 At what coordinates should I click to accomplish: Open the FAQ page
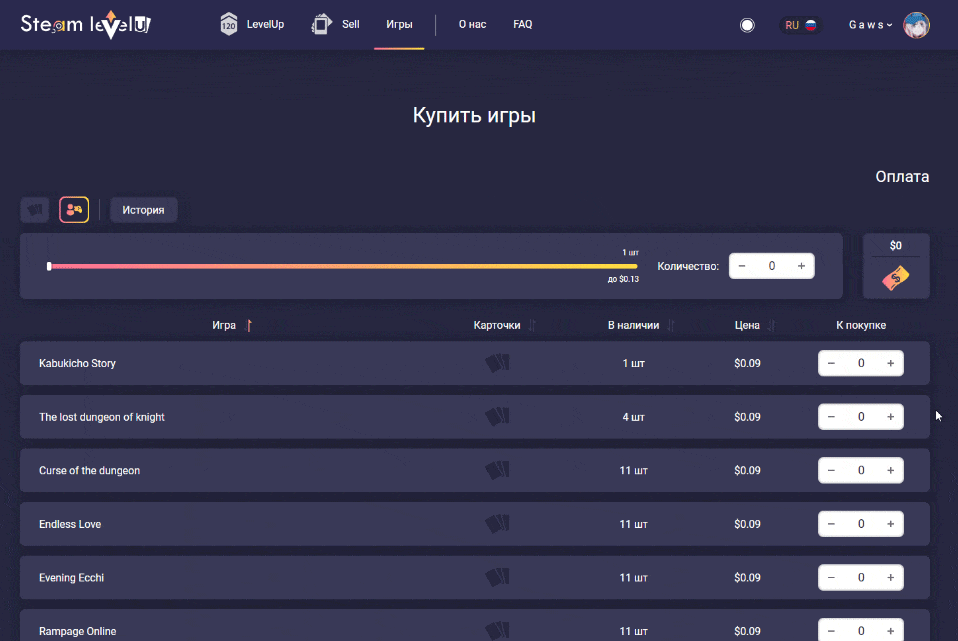pyautogui.click(x=522, y=24)
